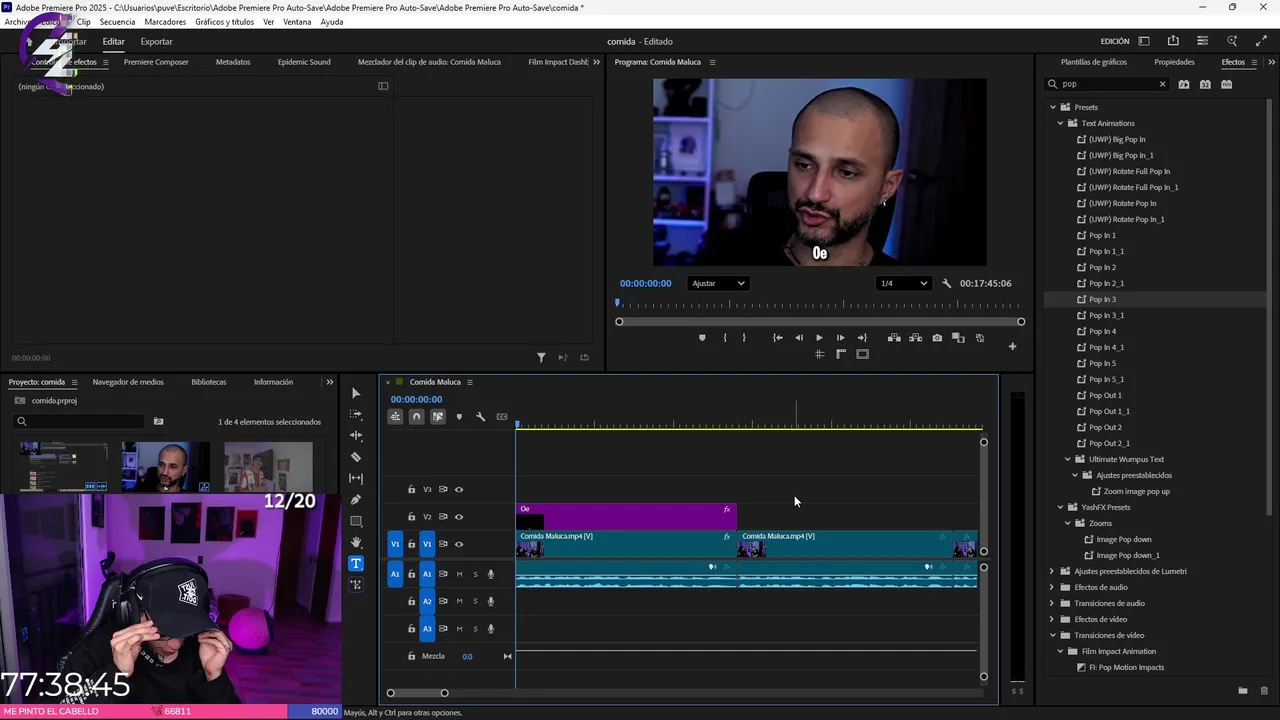Step forward one frame
Image resolution: width=1280 pixels, height=720 pixels.
pos(840,338)
